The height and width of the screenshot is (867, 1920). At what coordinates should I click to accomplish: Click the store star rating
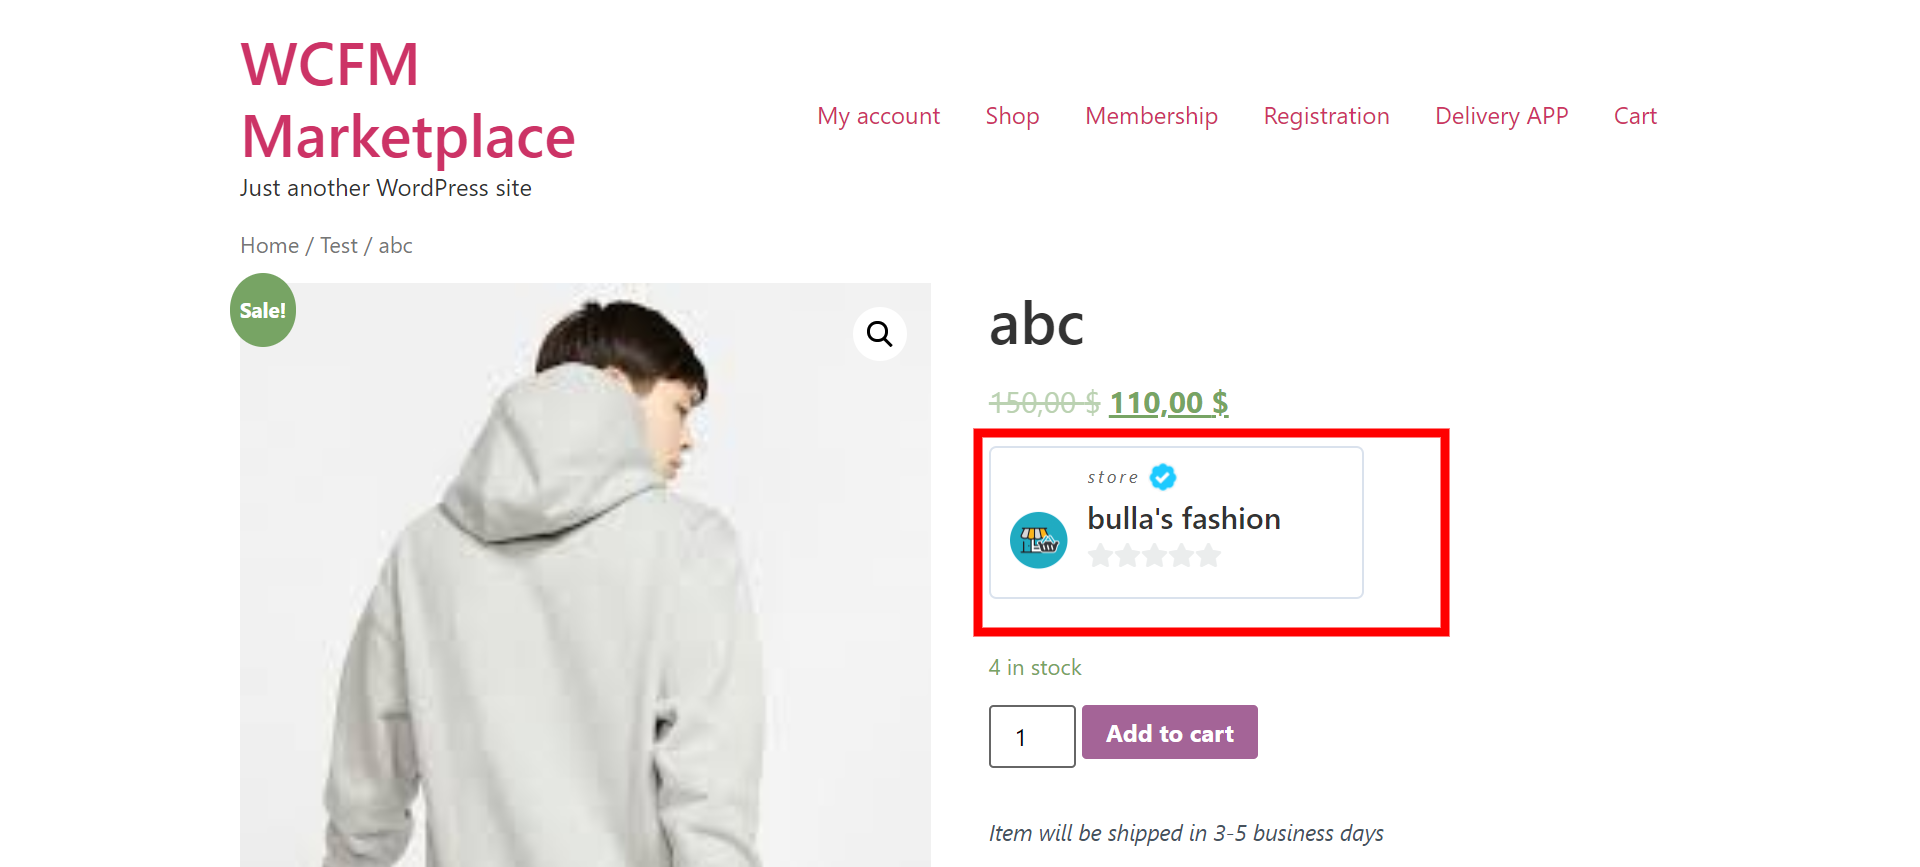tap(1154, 556)
